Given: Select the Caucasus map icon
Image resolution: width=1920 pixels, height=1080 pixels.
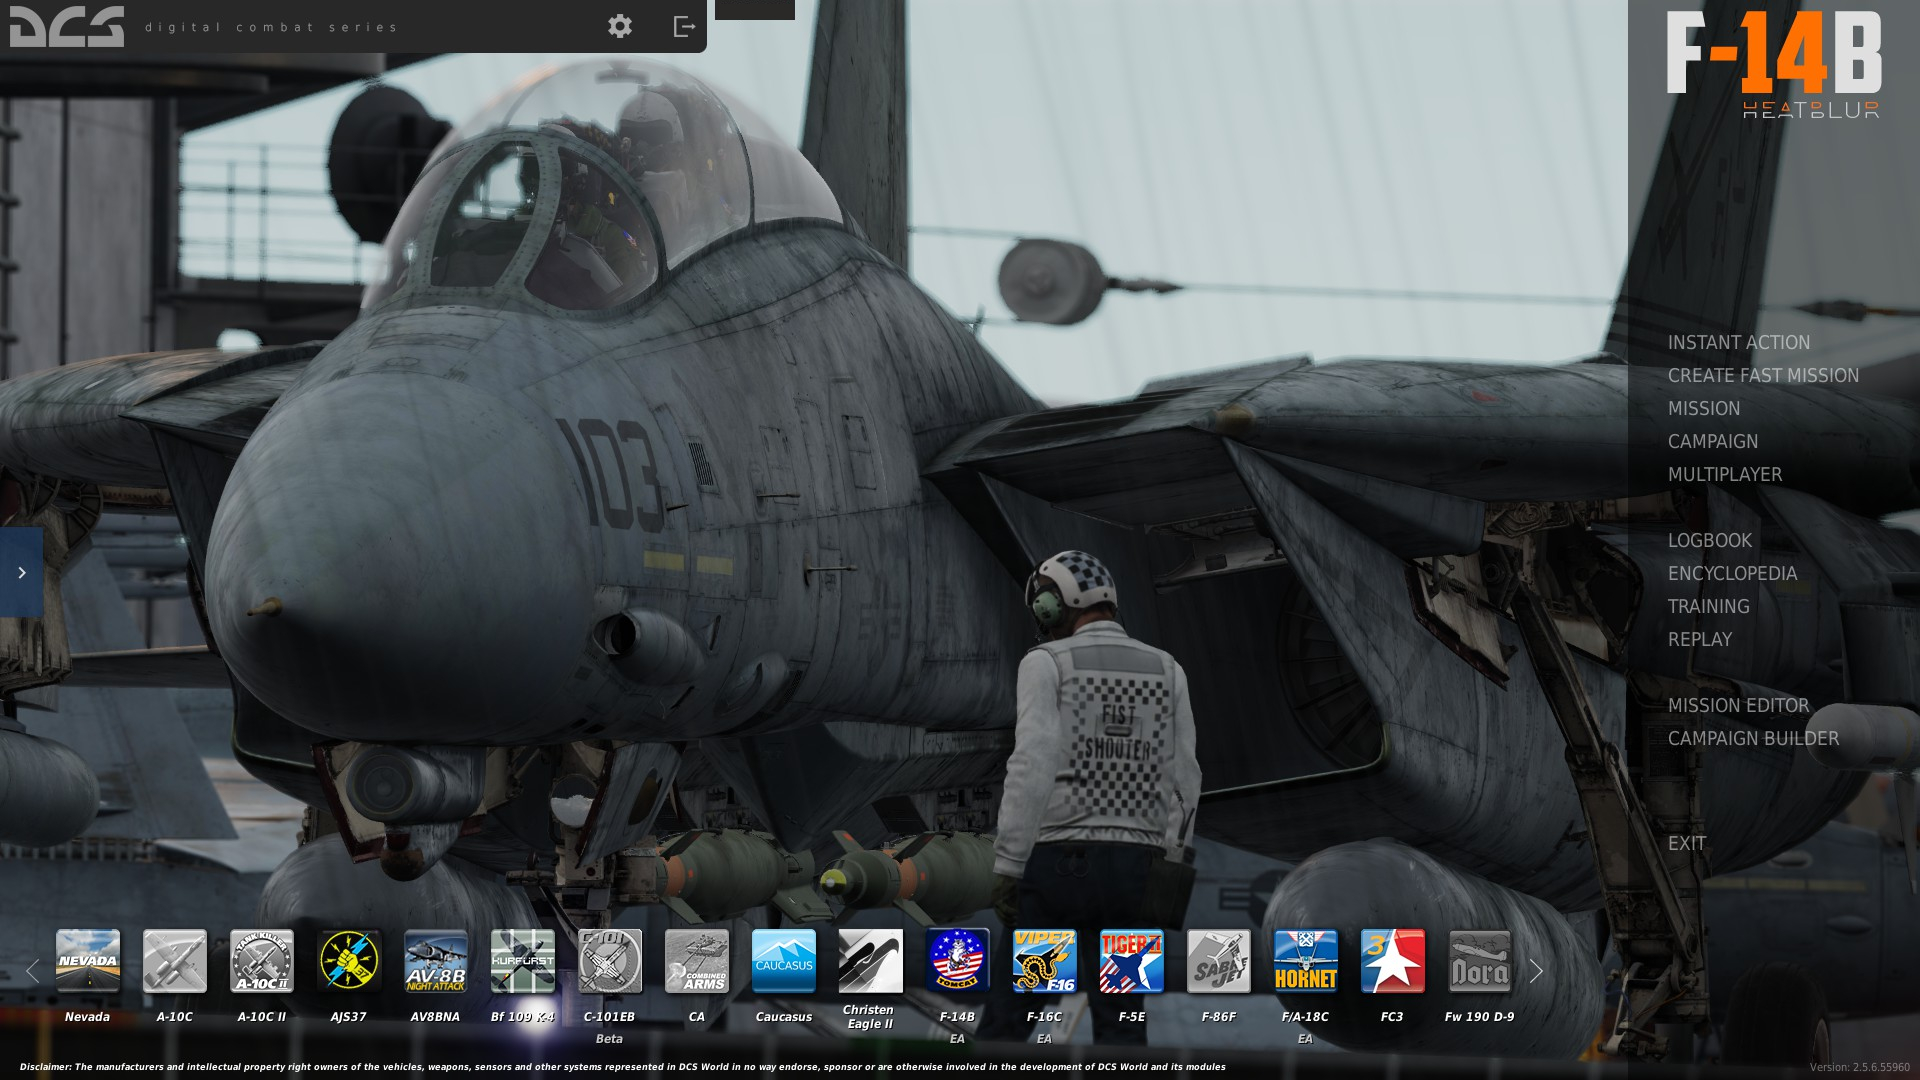Looking at the screenshot, I should pyautogui.click(x=784, y=961).
